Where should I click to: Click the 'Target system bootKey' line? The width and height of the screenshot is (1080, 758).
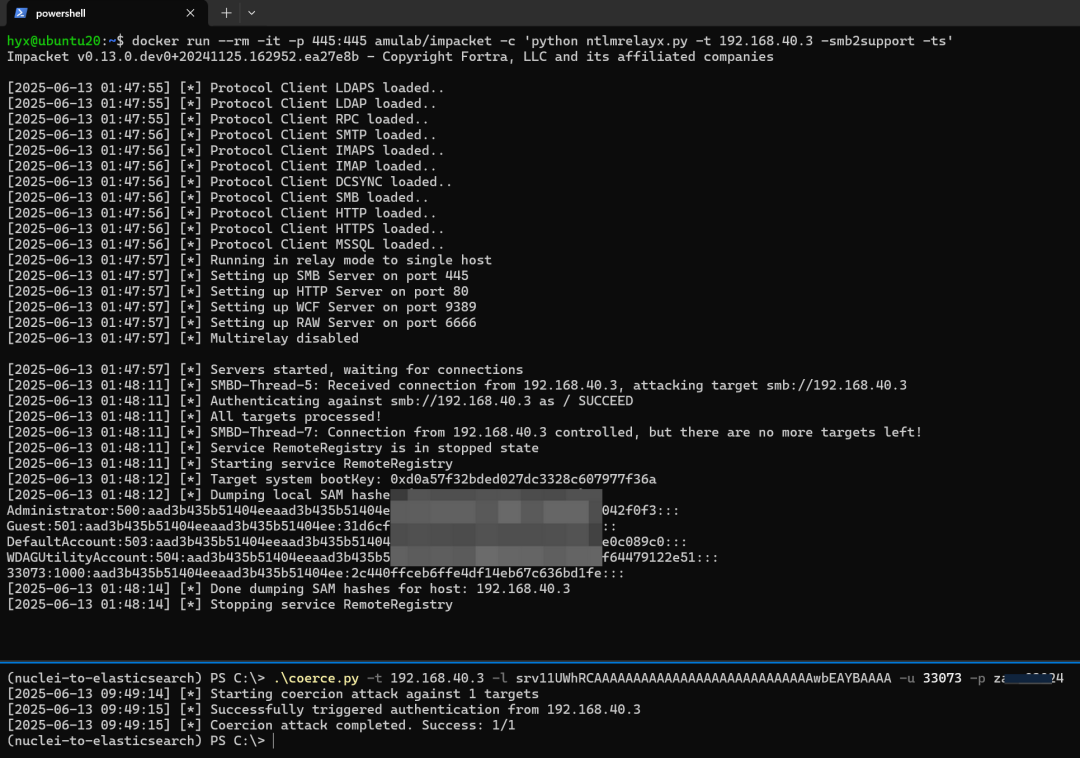point(331,479)
